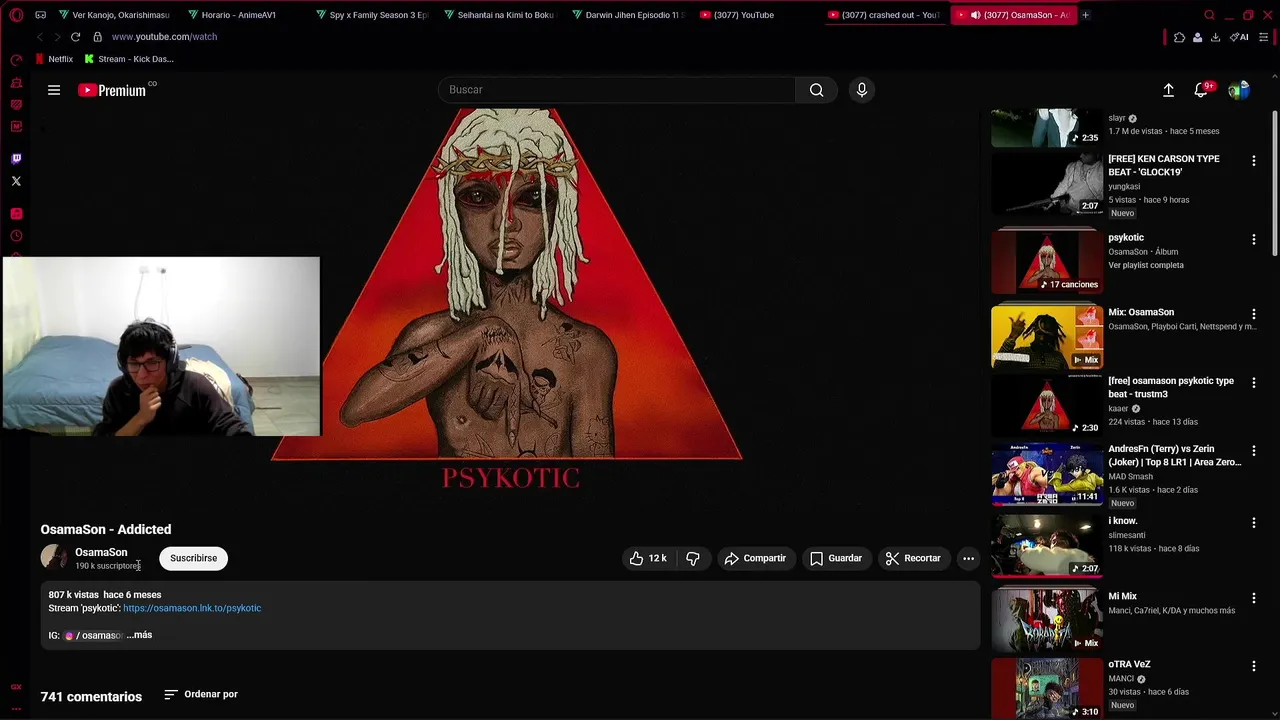The width and height of the screenshot is (1280, 720).
Task: Open the GX Corner gamepad icon
Action: [x=40, y=15]
